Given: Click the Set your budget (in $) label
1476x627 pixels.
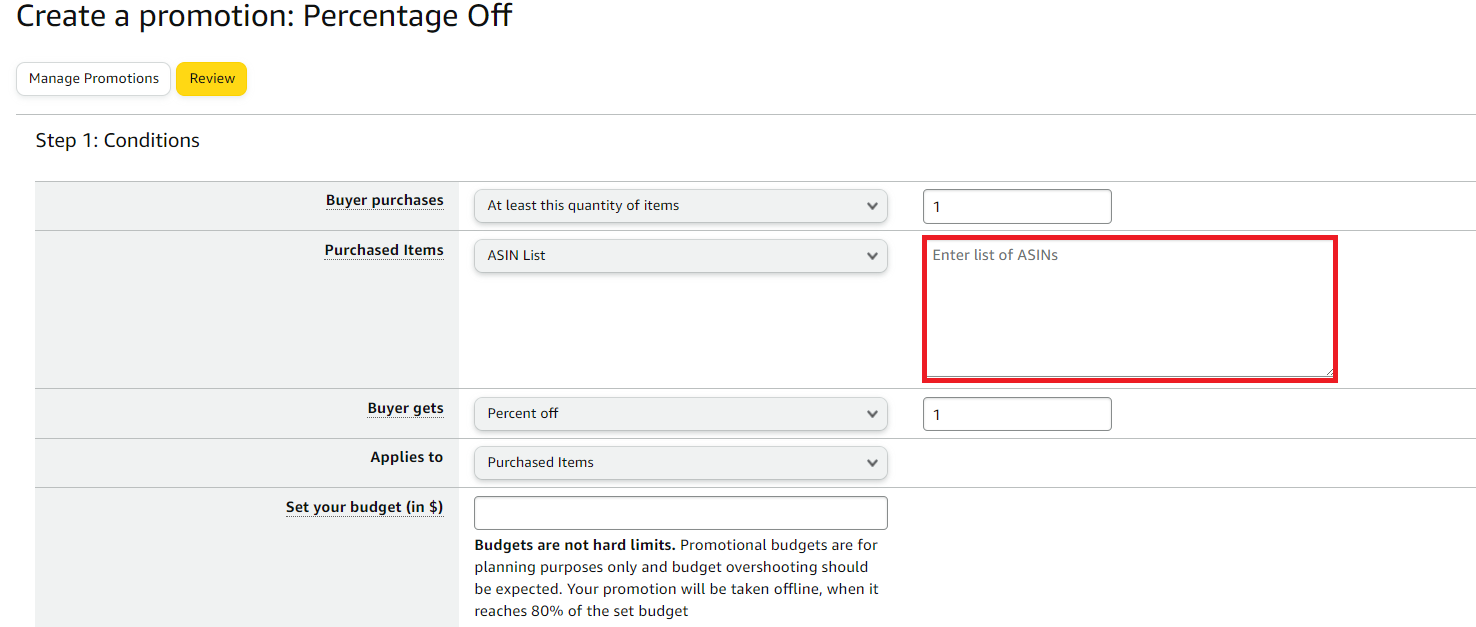Looking at the screenshot, I should point(364,507).
